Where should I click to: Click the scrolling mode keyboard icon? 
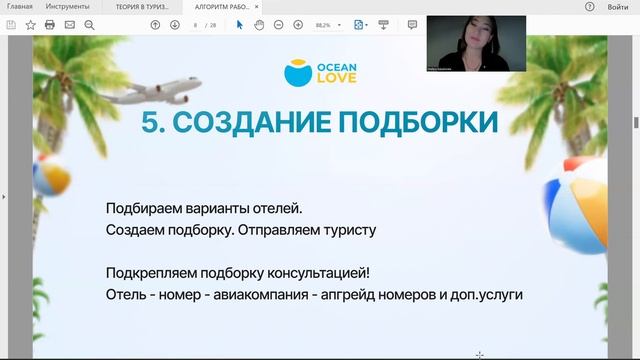(383, 25)
